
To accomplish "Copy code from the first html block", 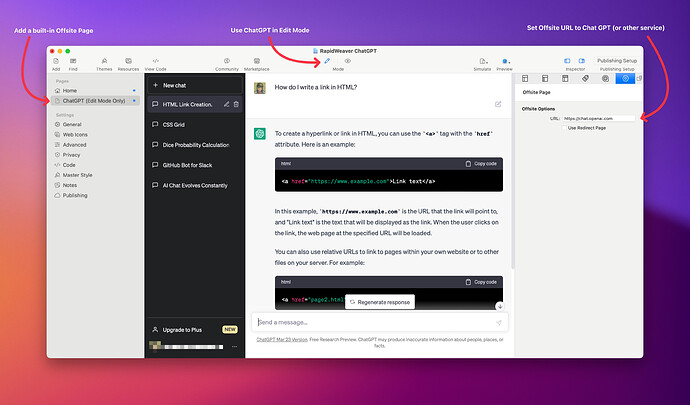I will click(x=481, y=164).
